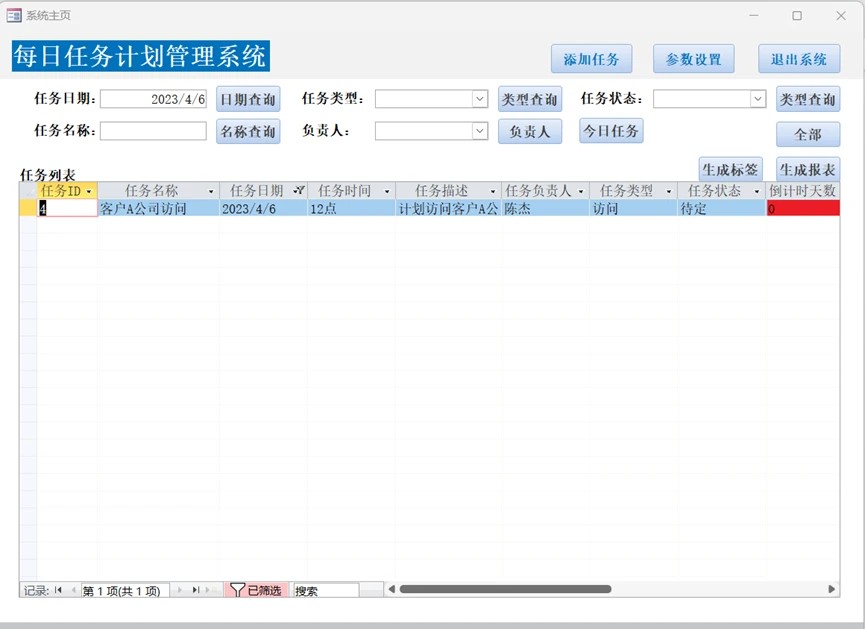Click 计划访问客户A公 description cell
865x629 pixels.
click(x=448, y=208)
